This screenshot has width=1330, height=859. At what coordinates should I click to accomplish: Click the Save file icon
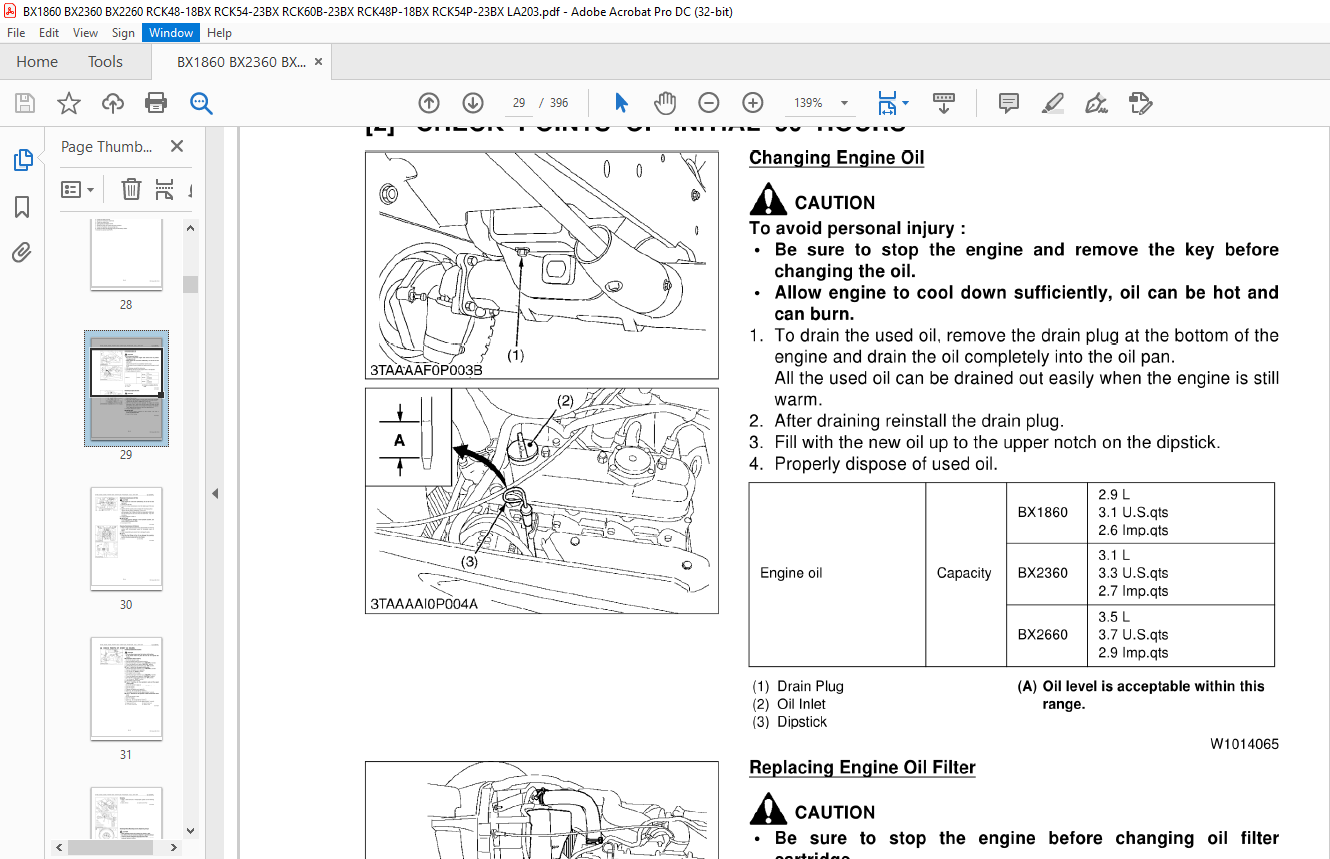pos(25,103)
